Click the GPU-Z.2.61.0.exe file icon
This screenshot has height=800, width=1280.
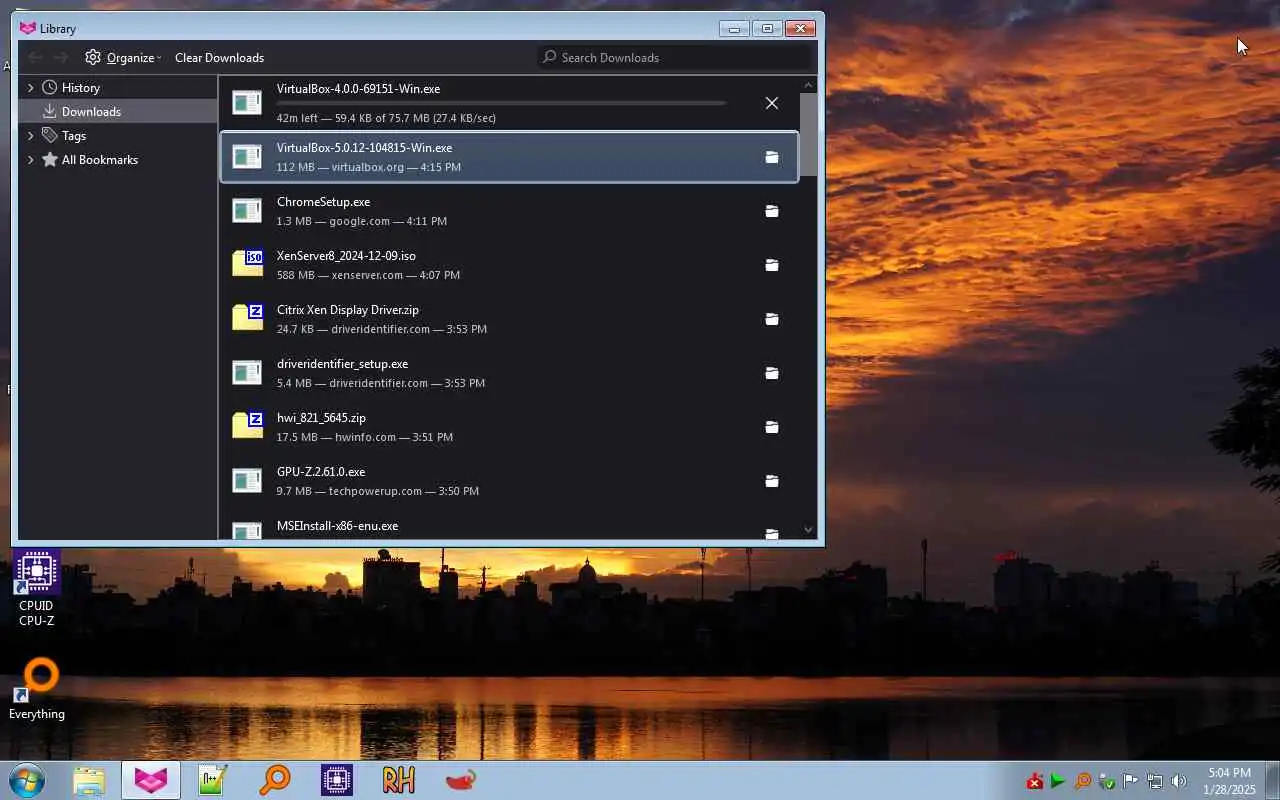pos(247,480)
